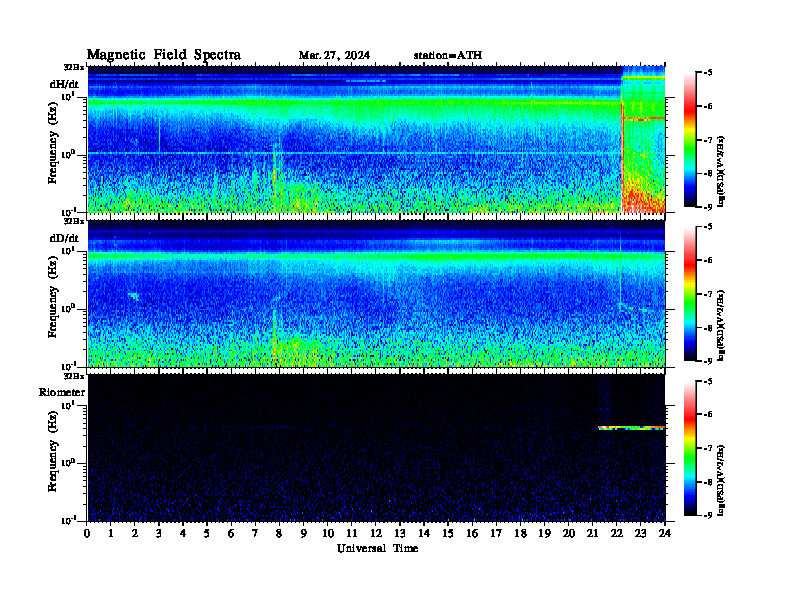Viewport: 792px width, 612px height.
Task: Click the "Universal Time" axis title
Action: (x=377, y=548)
